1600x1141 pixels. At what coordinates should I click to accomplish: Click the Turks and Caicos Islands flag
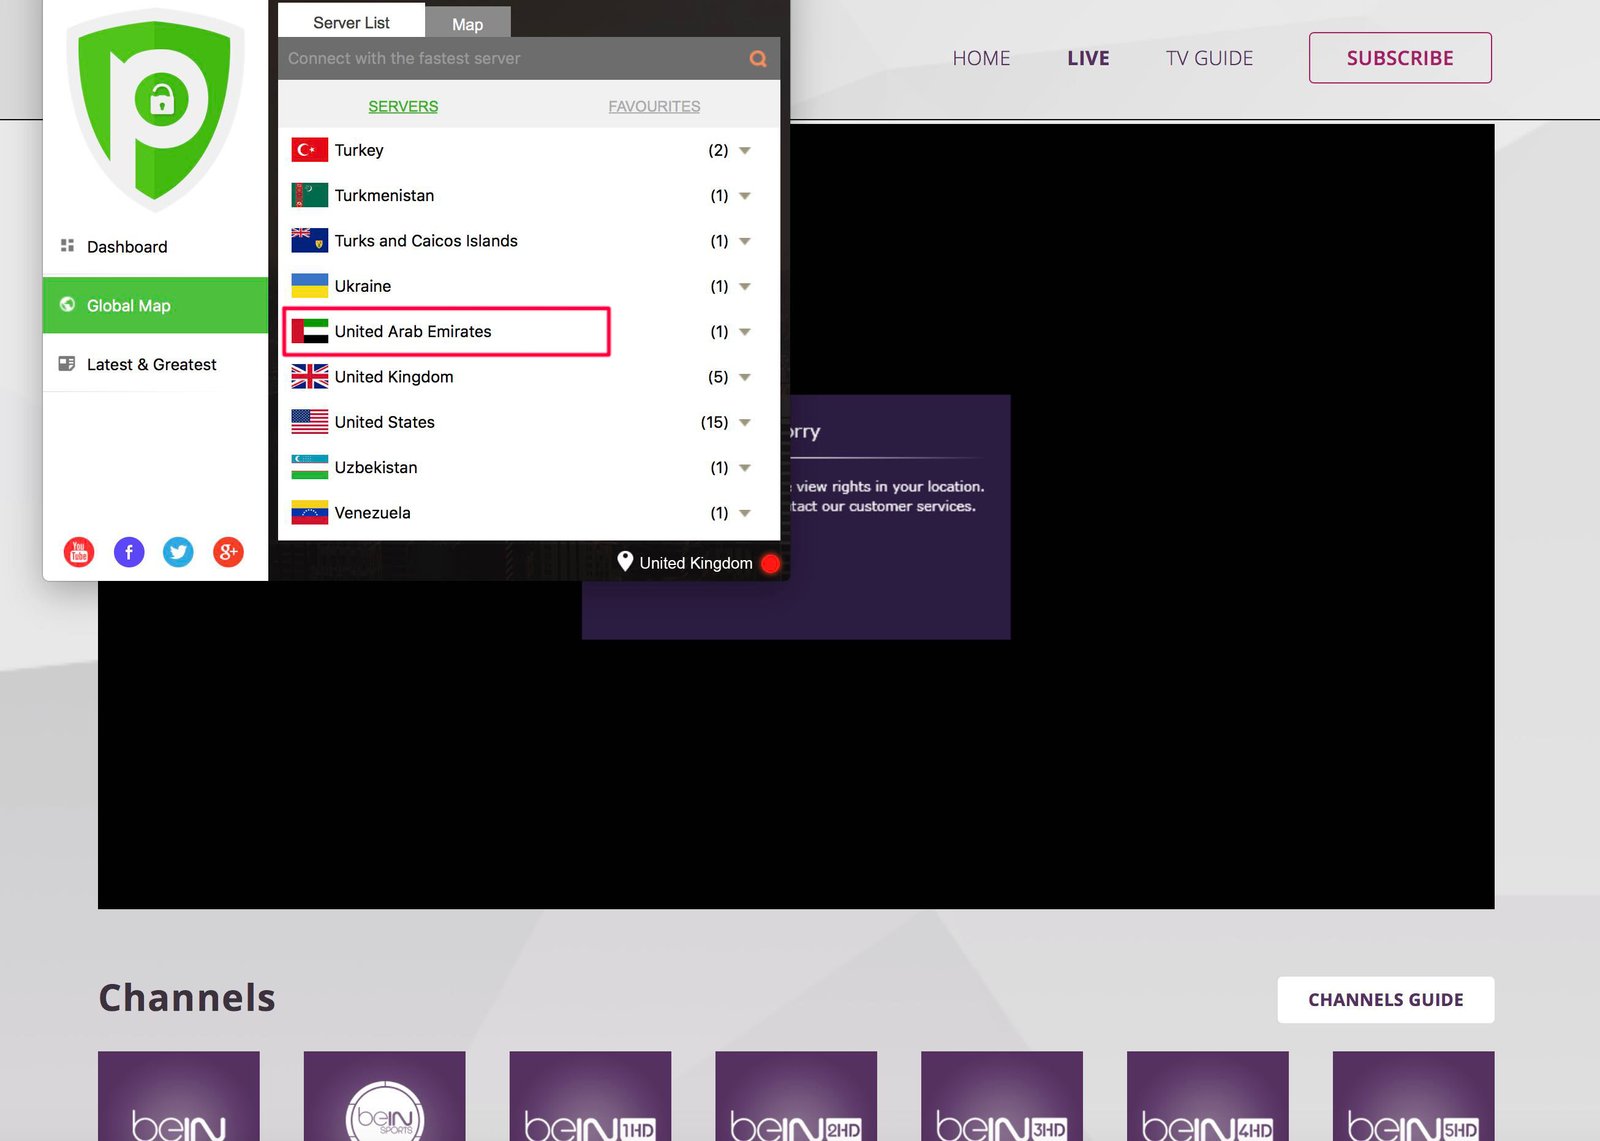point(310,240)
